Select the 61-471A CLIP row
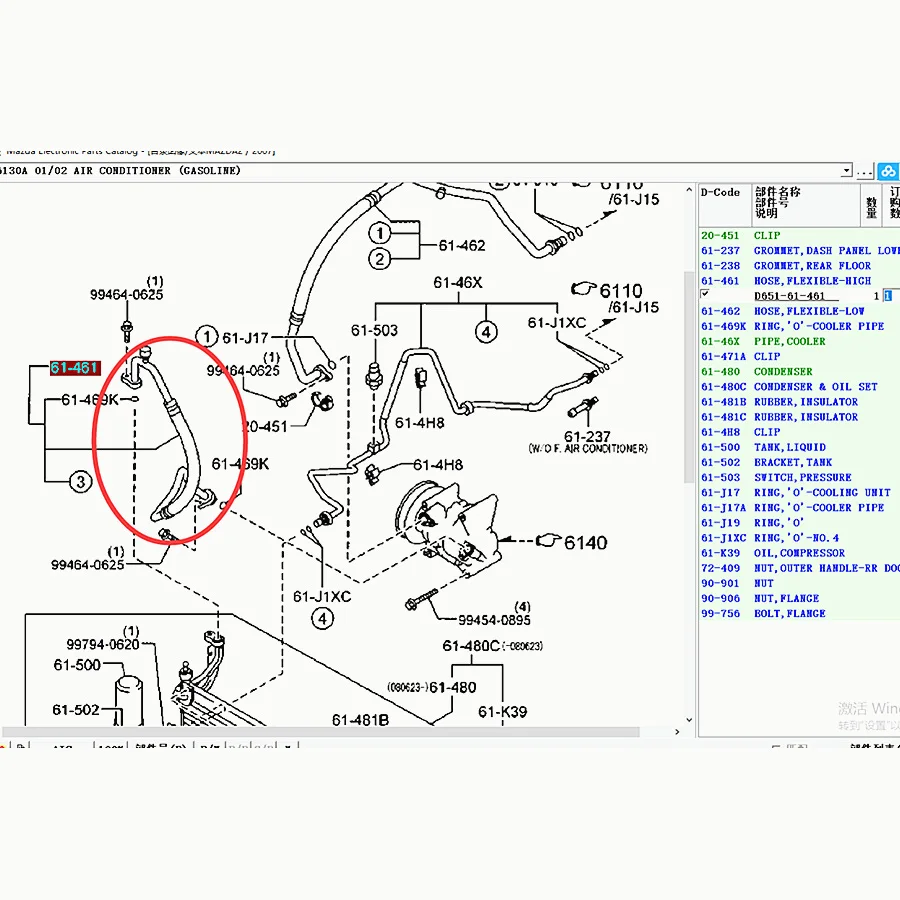 pos(799,356)
